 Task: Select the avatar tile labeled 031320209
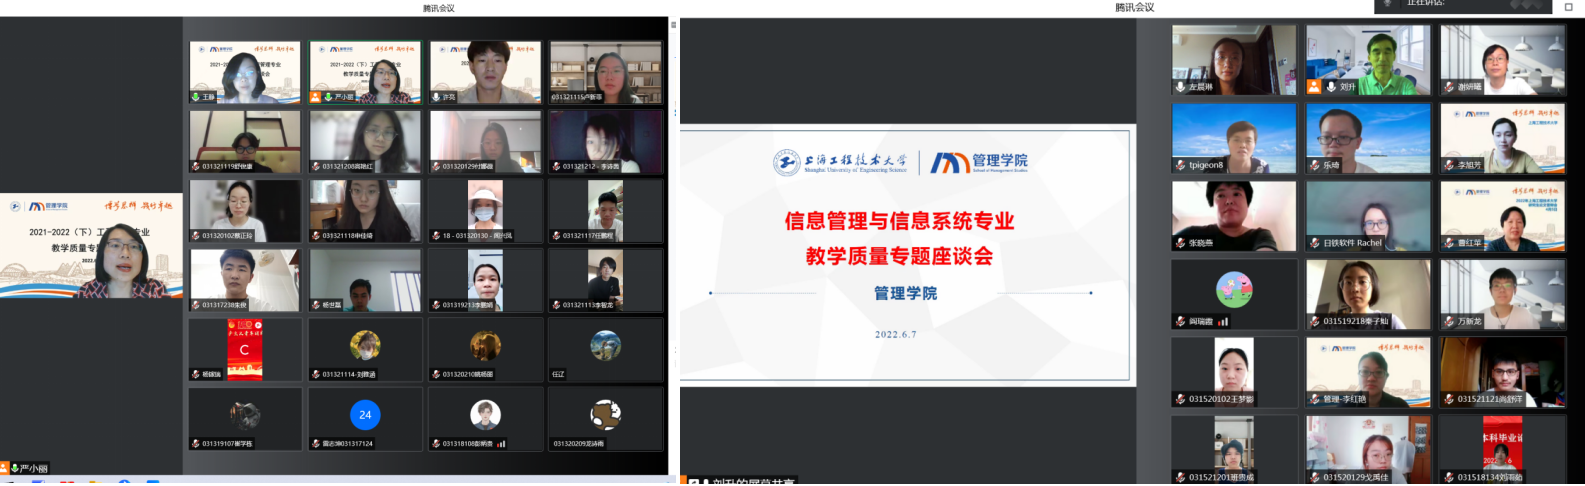click(605, 418)
